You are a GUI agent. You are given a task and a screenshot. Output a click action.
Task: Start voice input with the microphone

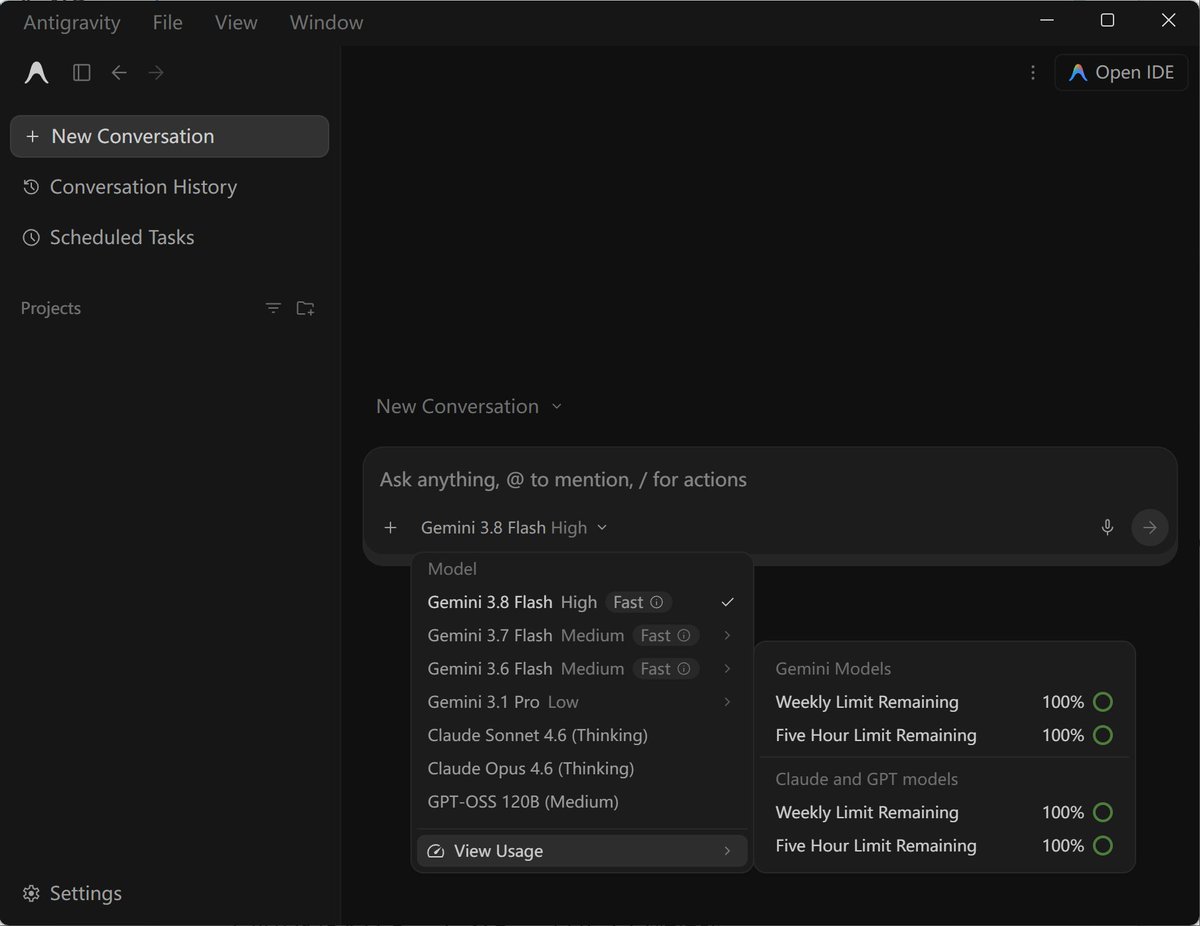[x=1107, y=527]
